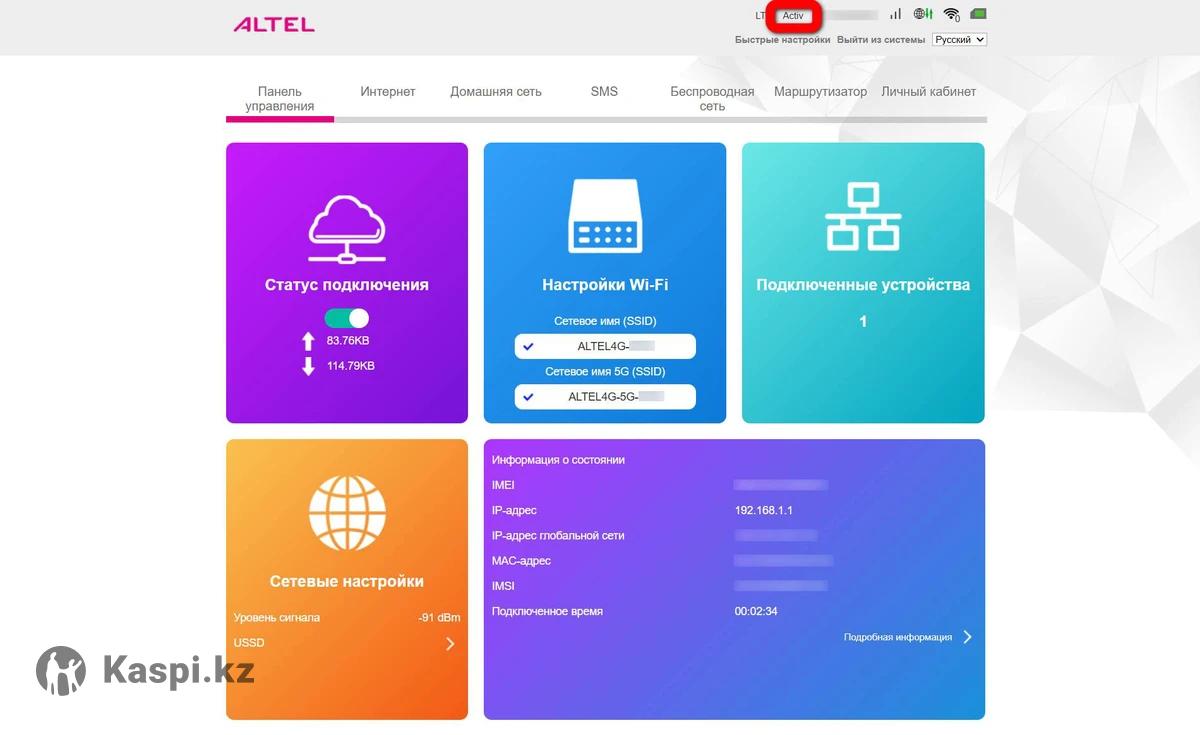The height and width of the screenshot is (735, 1200).
Task: Click the Wi-Fi connected clients icon
Action: tap(951, 14)
